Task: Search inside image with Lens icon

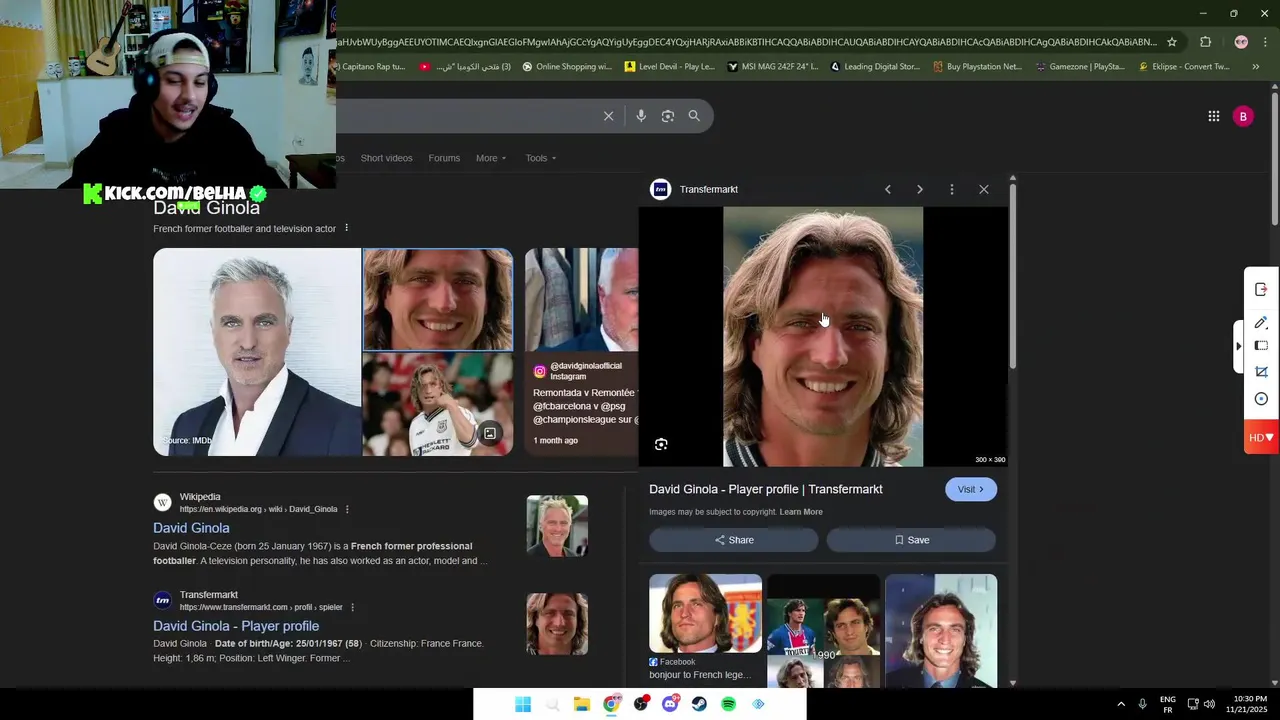Action: pos(661,444)
